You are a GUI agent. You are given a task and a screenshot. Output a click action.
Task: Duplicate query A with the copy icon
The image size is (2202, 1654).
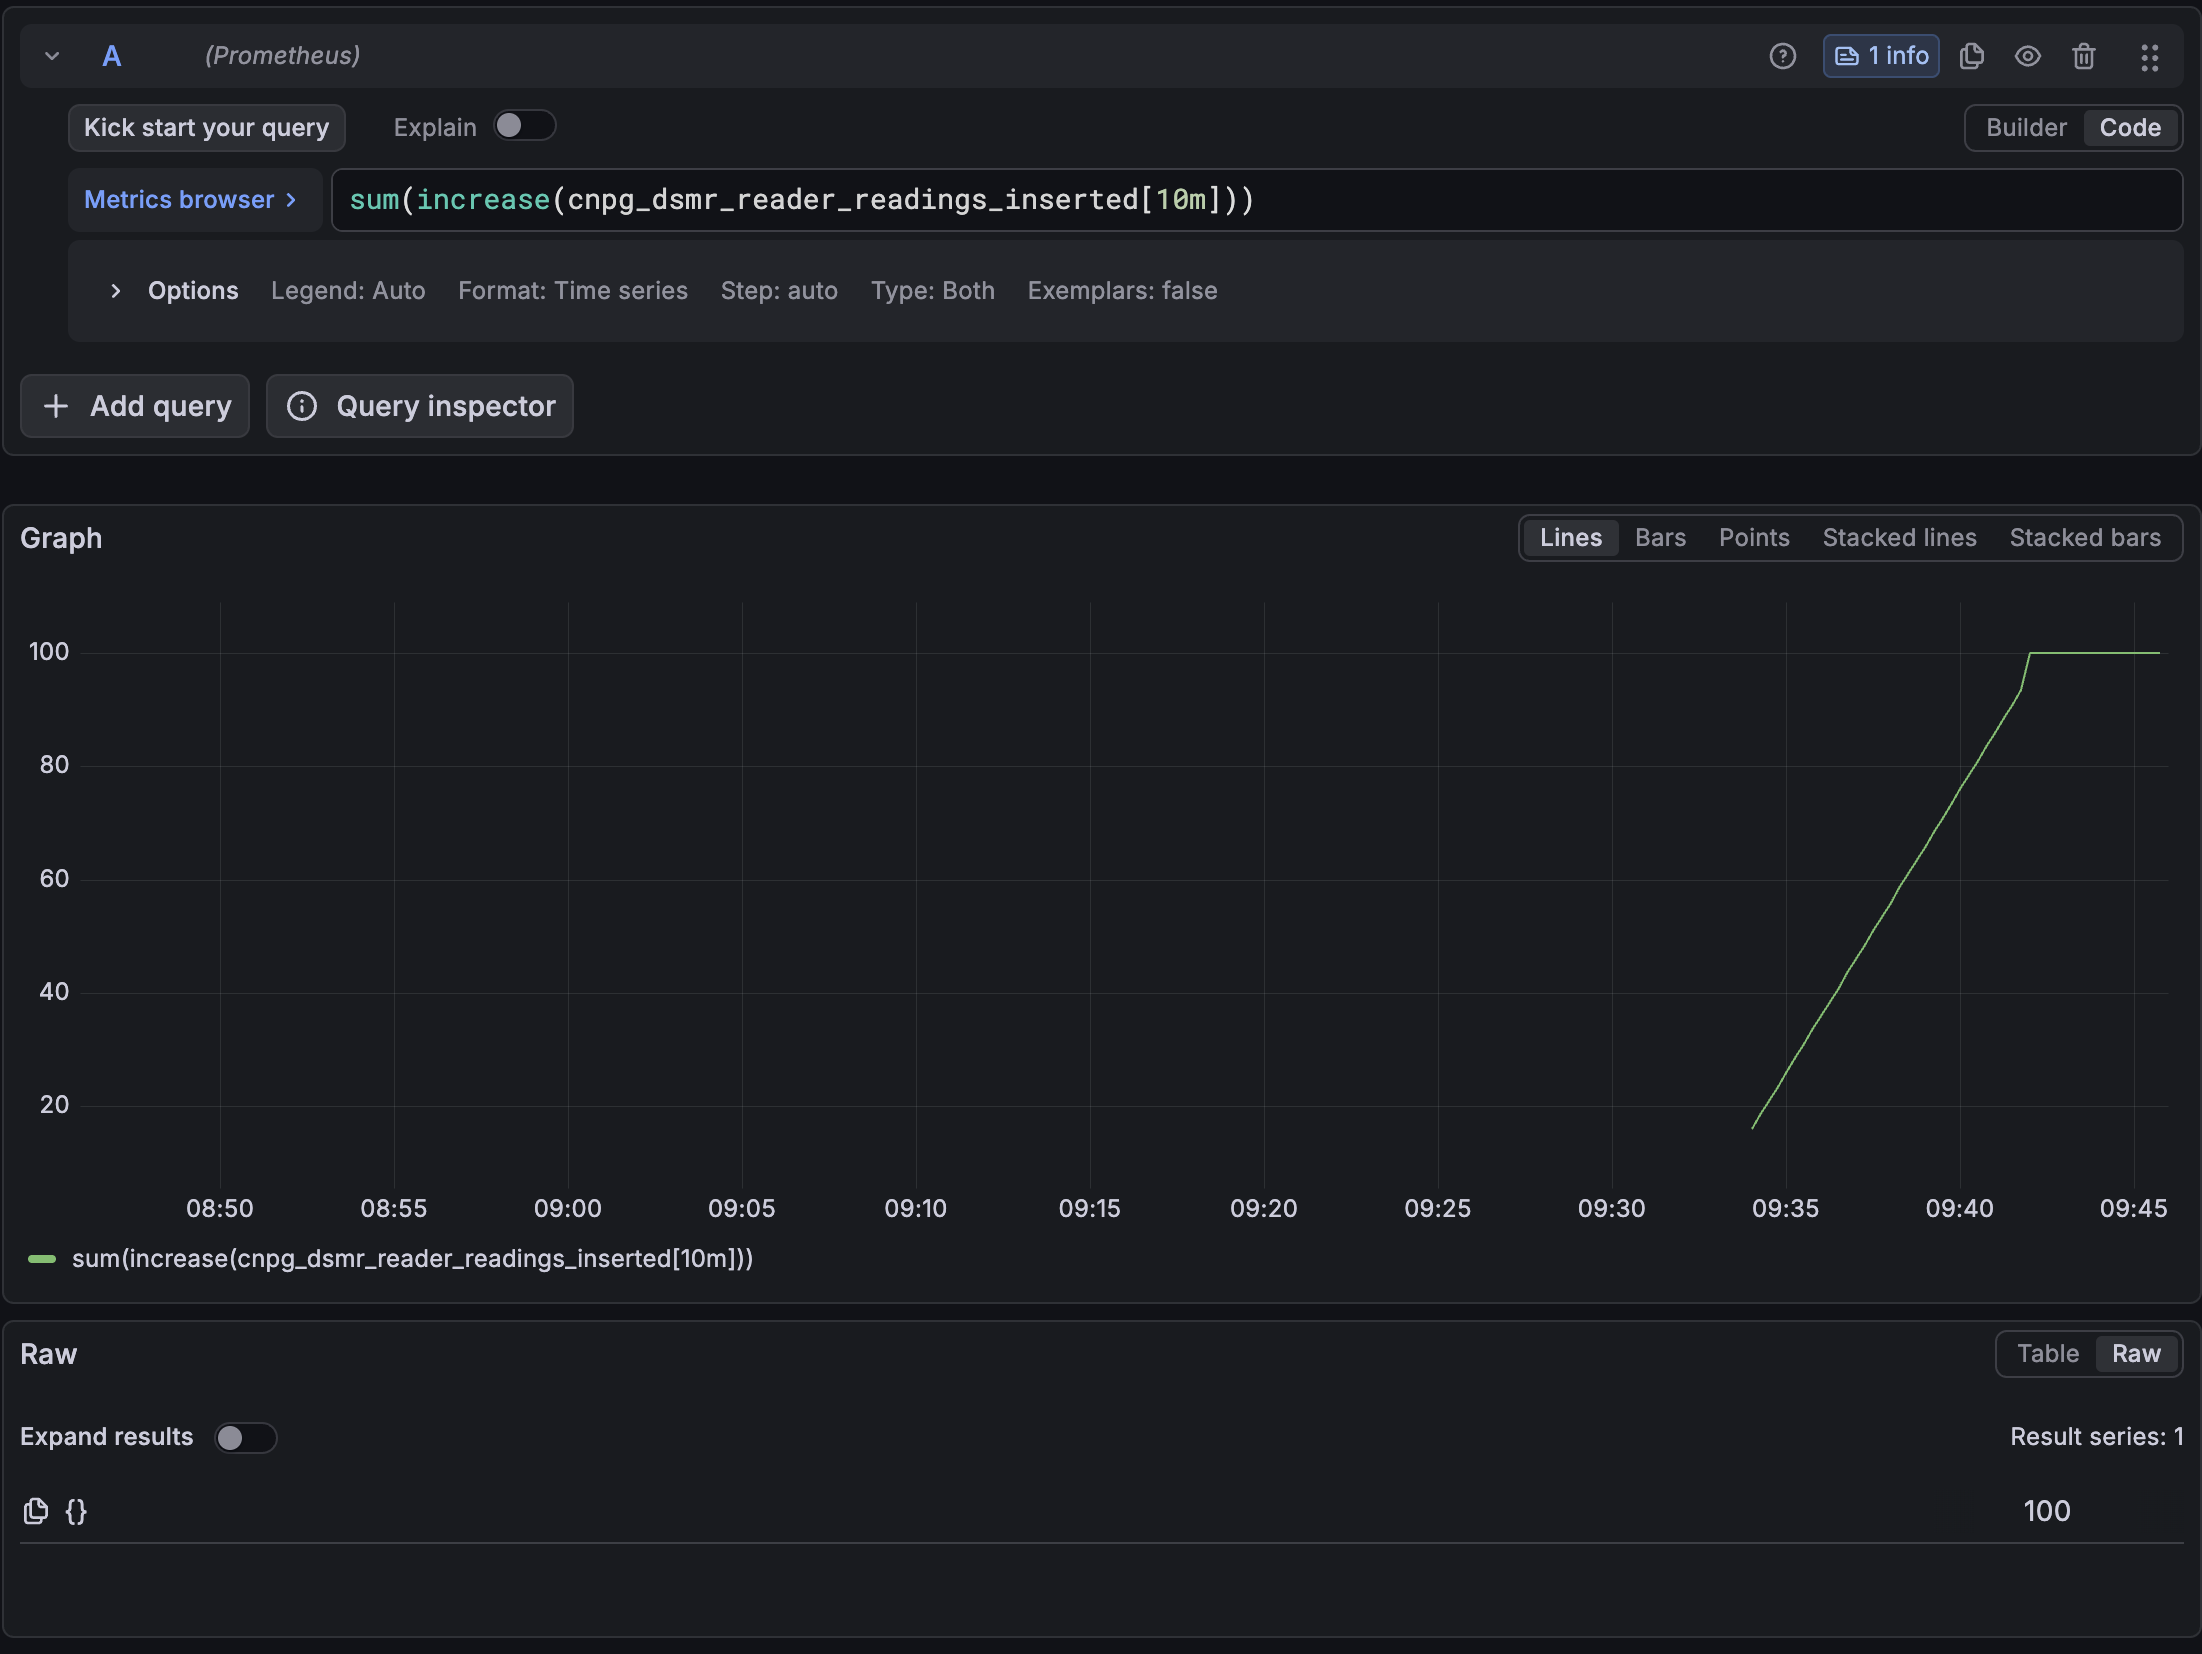1972,56
